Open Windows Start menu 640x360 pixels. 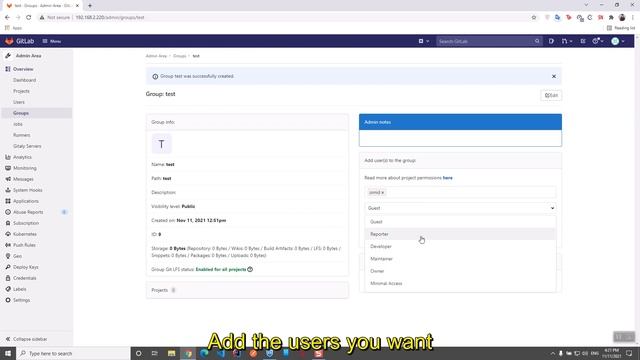pos(8,353)
